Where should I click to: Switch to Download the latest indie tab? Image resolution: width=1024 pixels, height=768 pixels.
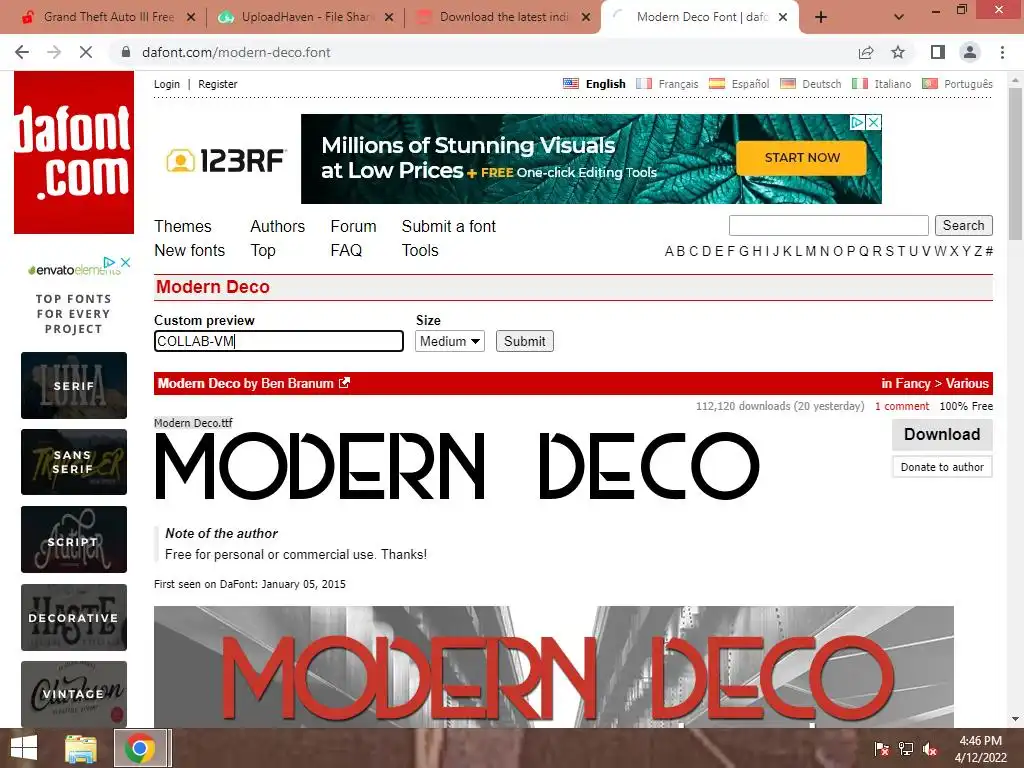click(503, 17)
